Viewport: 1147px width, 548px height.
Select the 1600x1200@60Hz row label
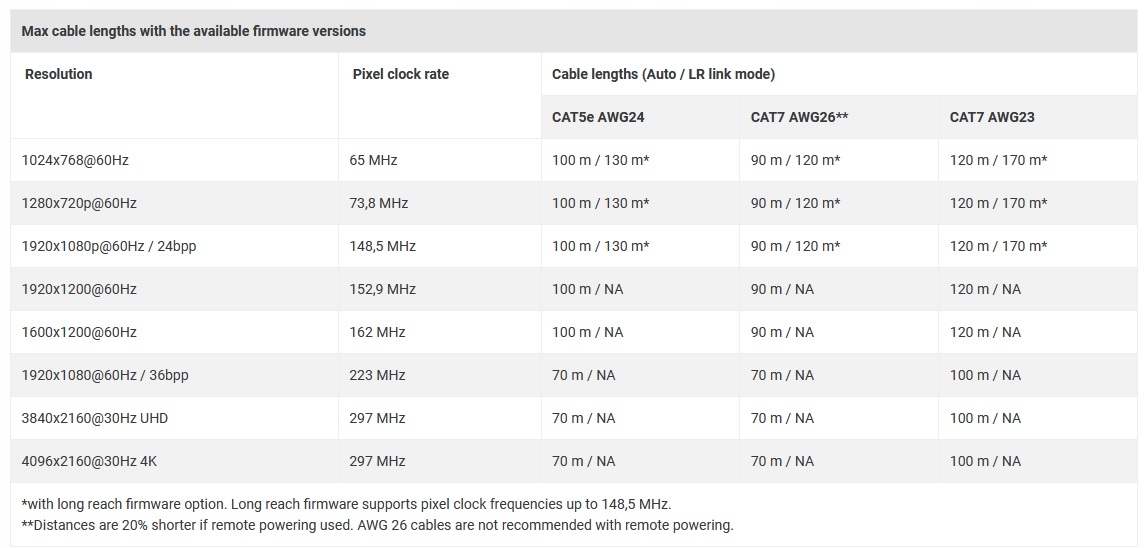tap(79, 332)
